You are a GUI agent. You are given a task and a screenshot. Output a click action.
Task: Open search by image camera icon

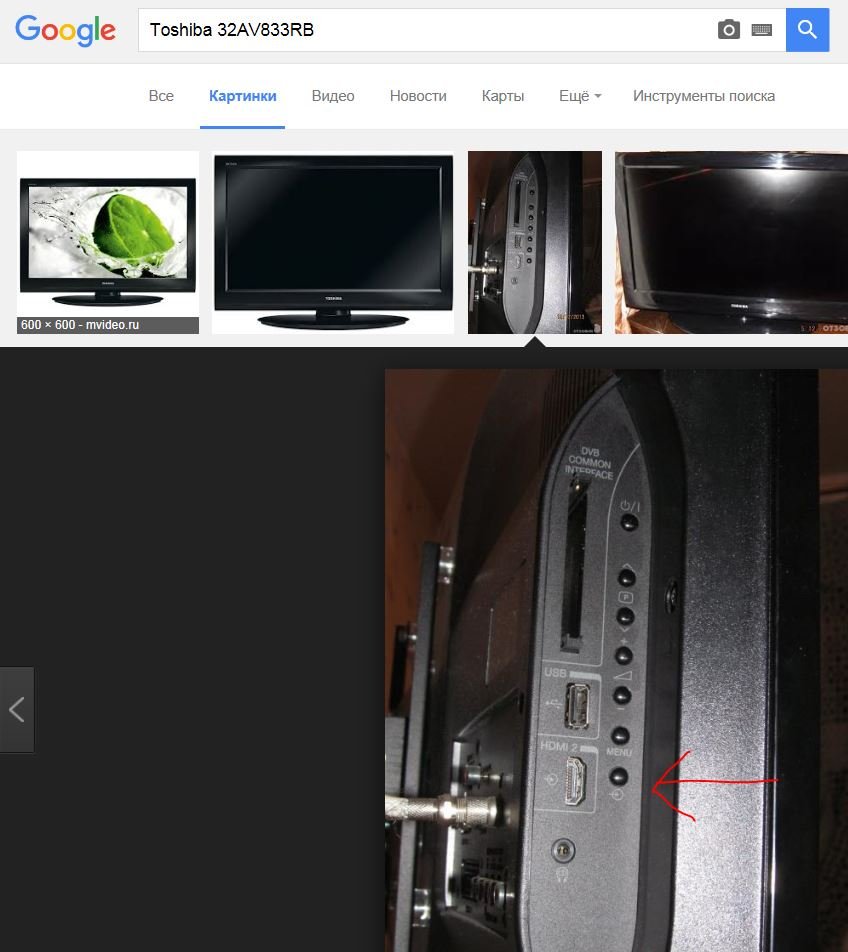728,29
